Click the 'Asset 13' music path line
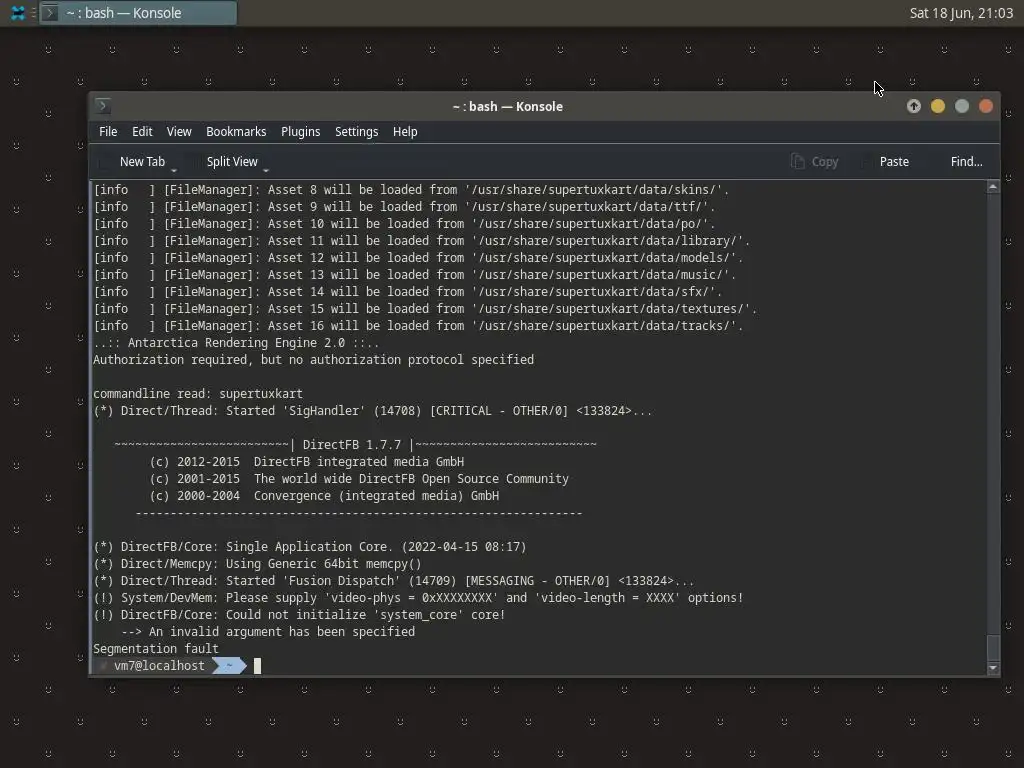 [415, 275]
